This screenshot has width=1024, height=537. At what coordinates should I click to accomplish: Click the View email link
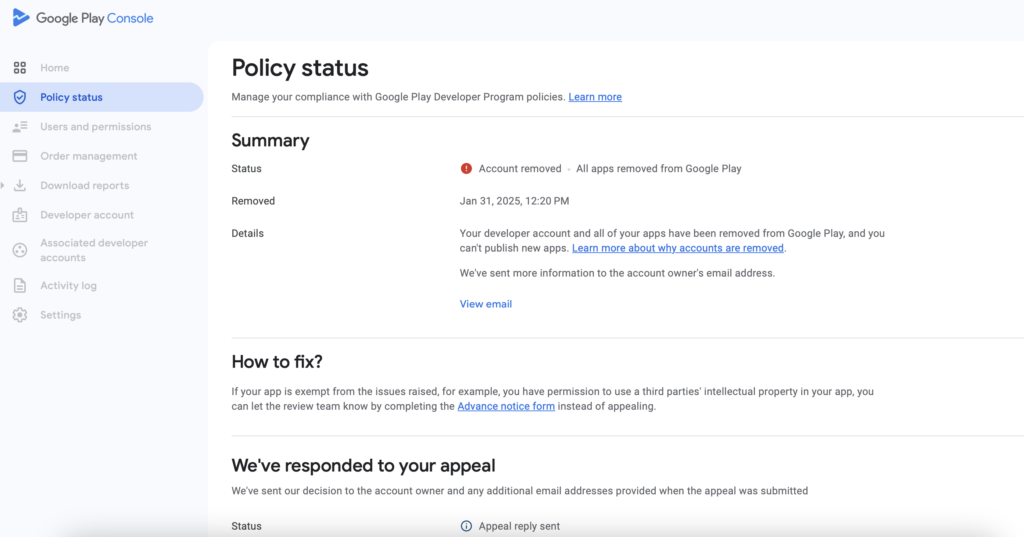486,304
